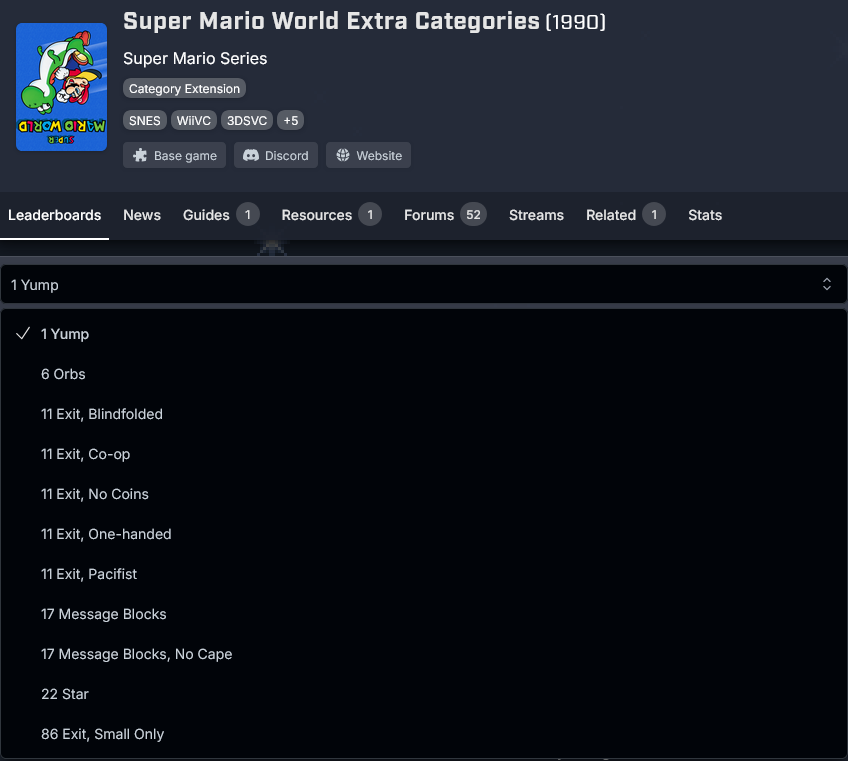Screen dimensions: 848x761
Task: Choose the 22 Star category
Action: point(424,694)
